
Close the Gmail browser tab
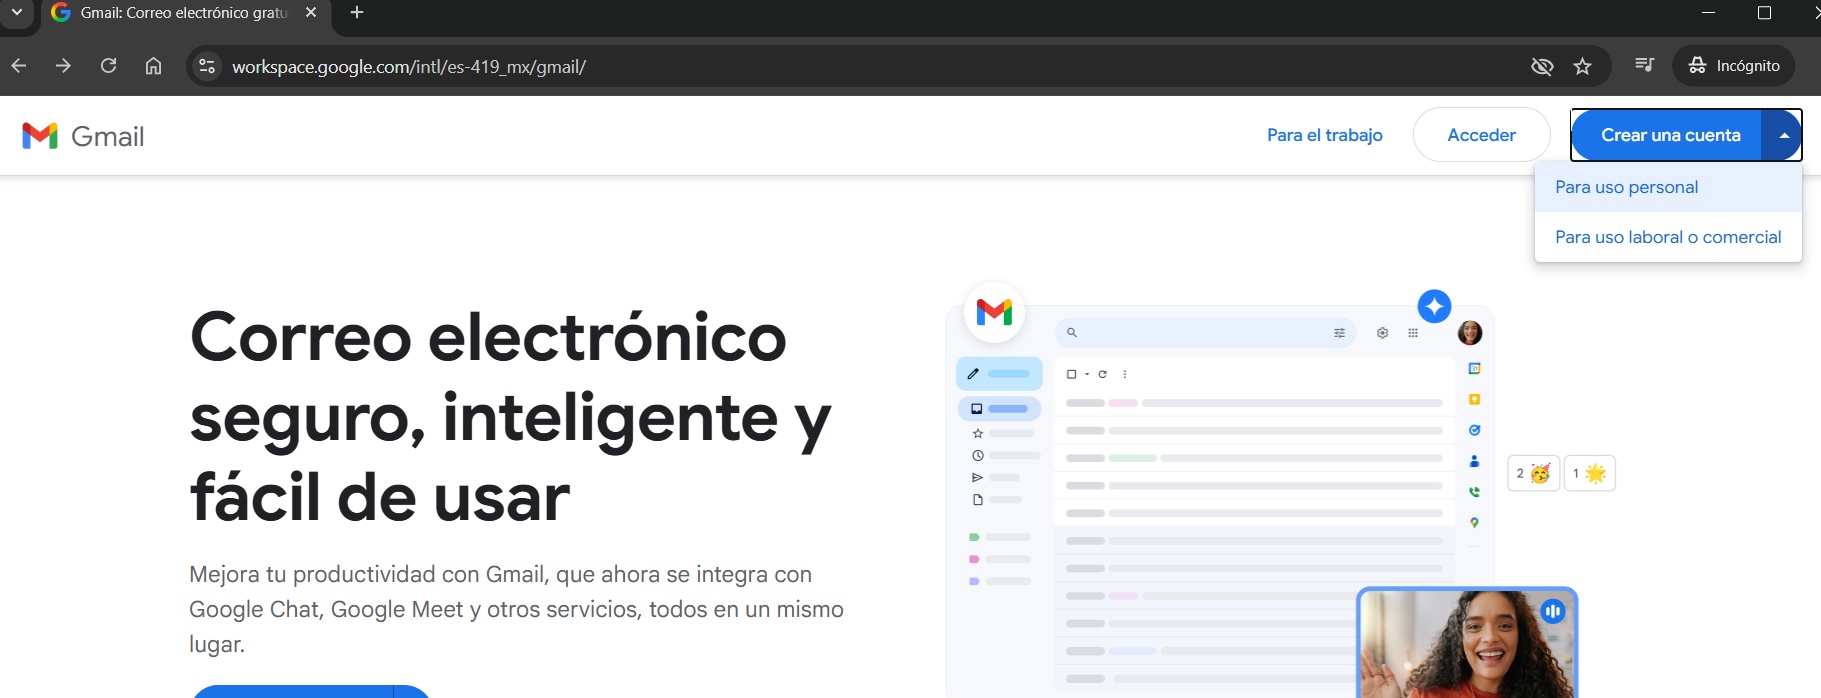point(311,13)
